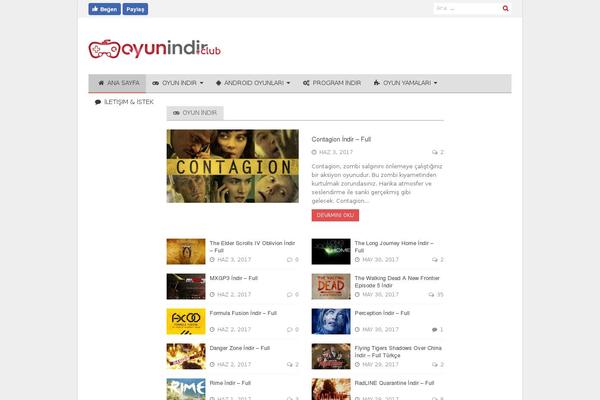Select the ANA SAYFA menu item
Screen dimensions: 600x400
point(117,83)
